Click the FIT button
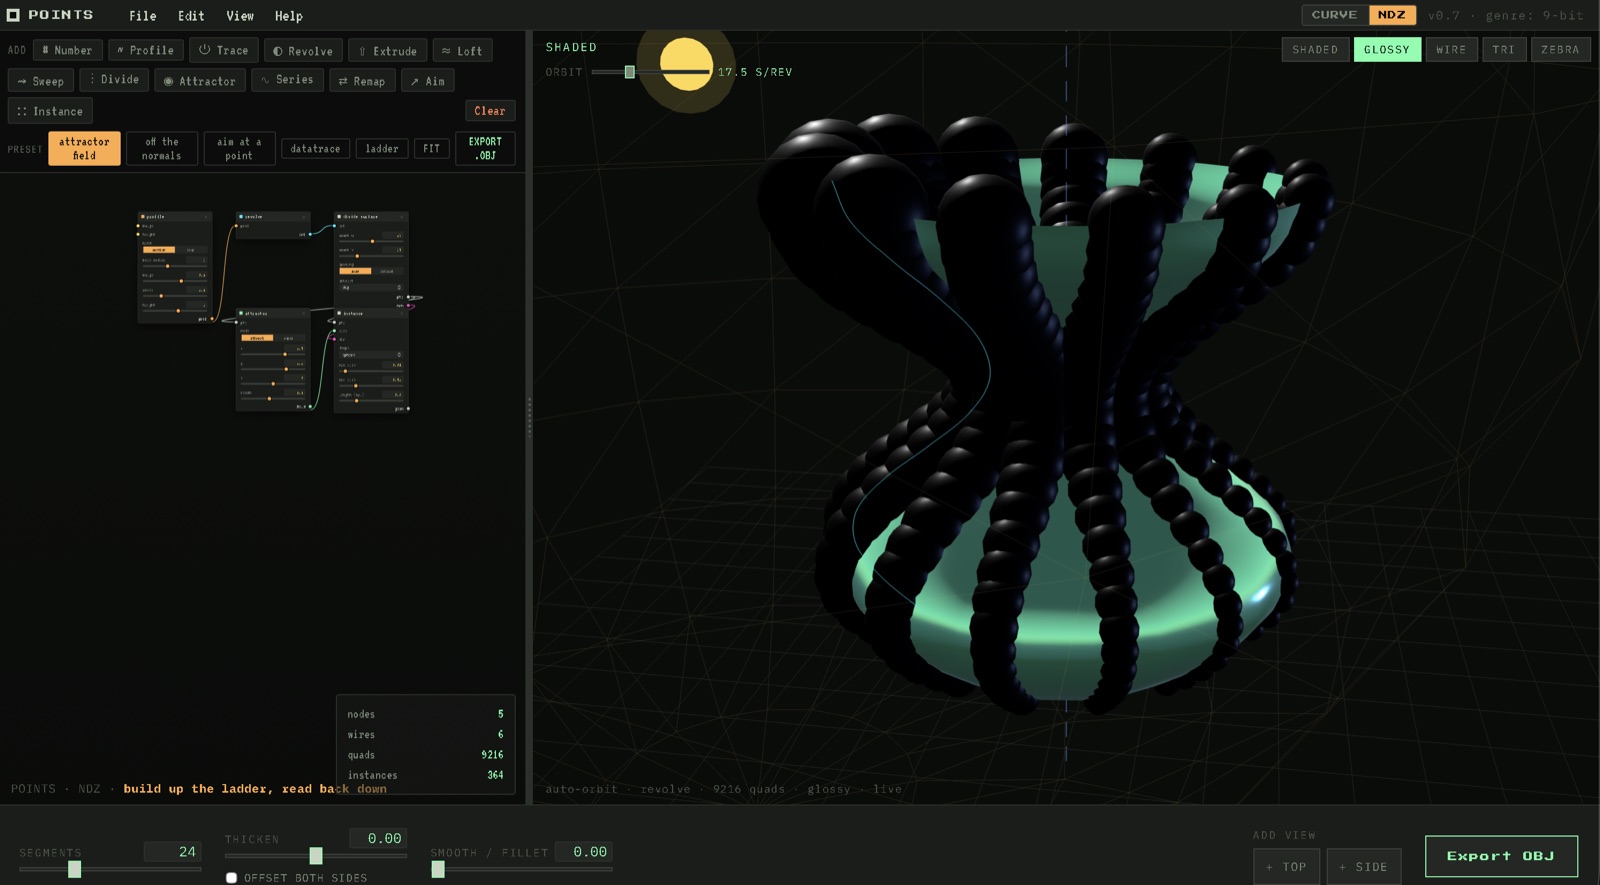 click(431, 148)
